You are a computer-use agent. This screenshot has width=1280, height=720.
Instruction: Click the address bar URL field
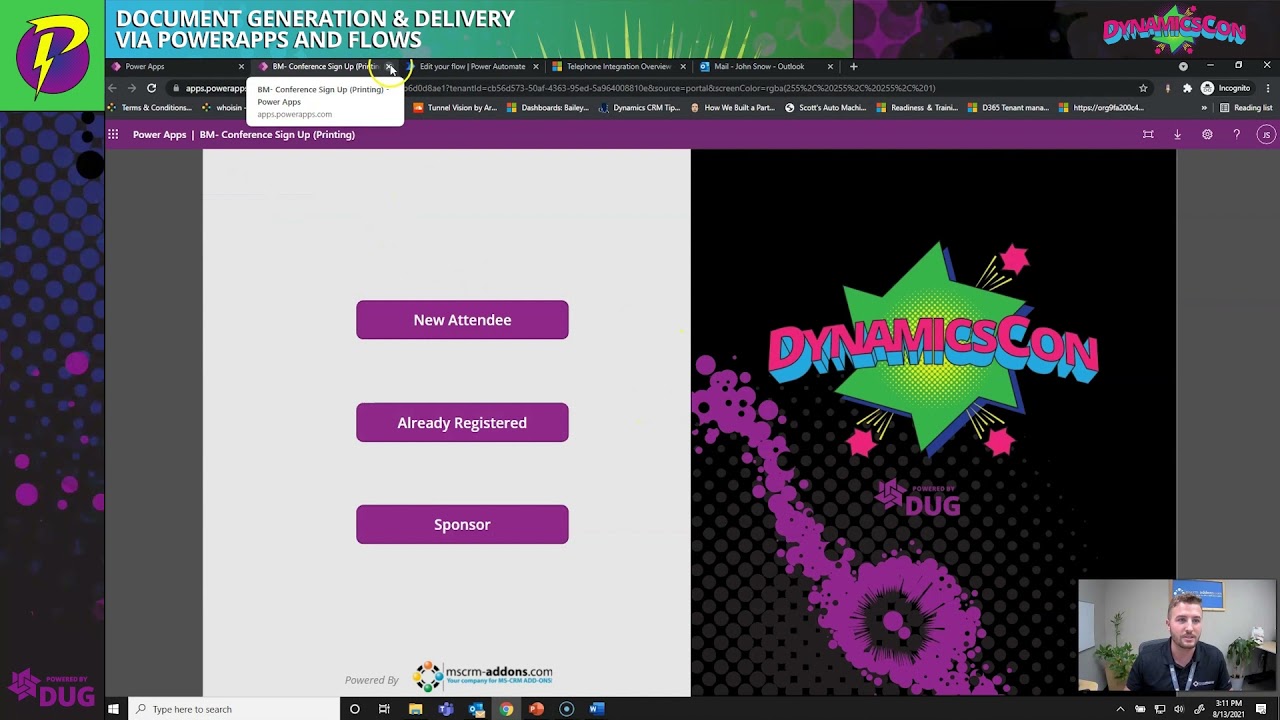(x=660, y=88)
